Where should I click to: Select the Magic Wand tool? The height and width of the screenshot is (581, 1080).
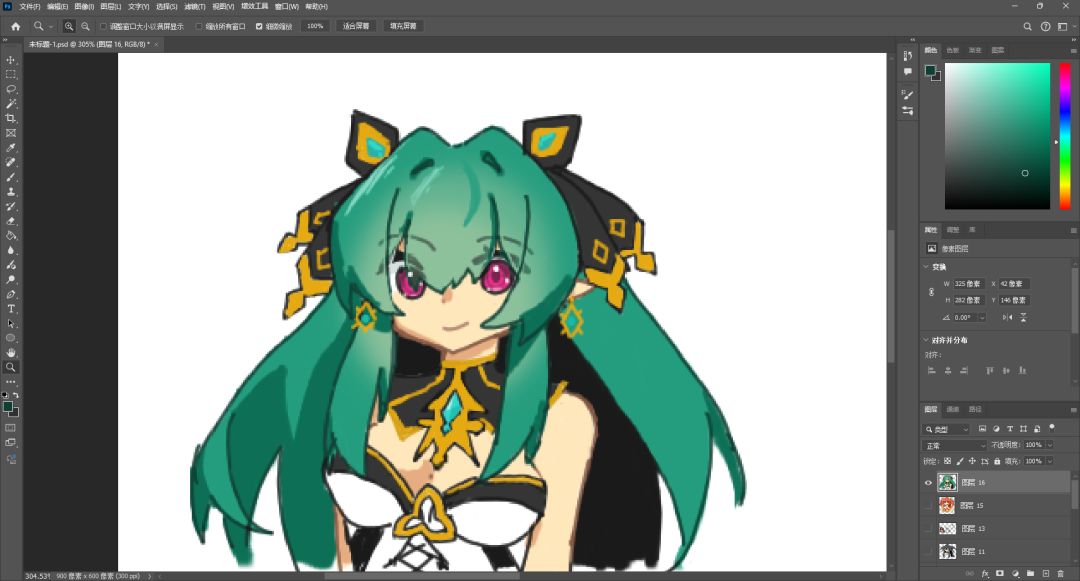click(x=10, y=104)
